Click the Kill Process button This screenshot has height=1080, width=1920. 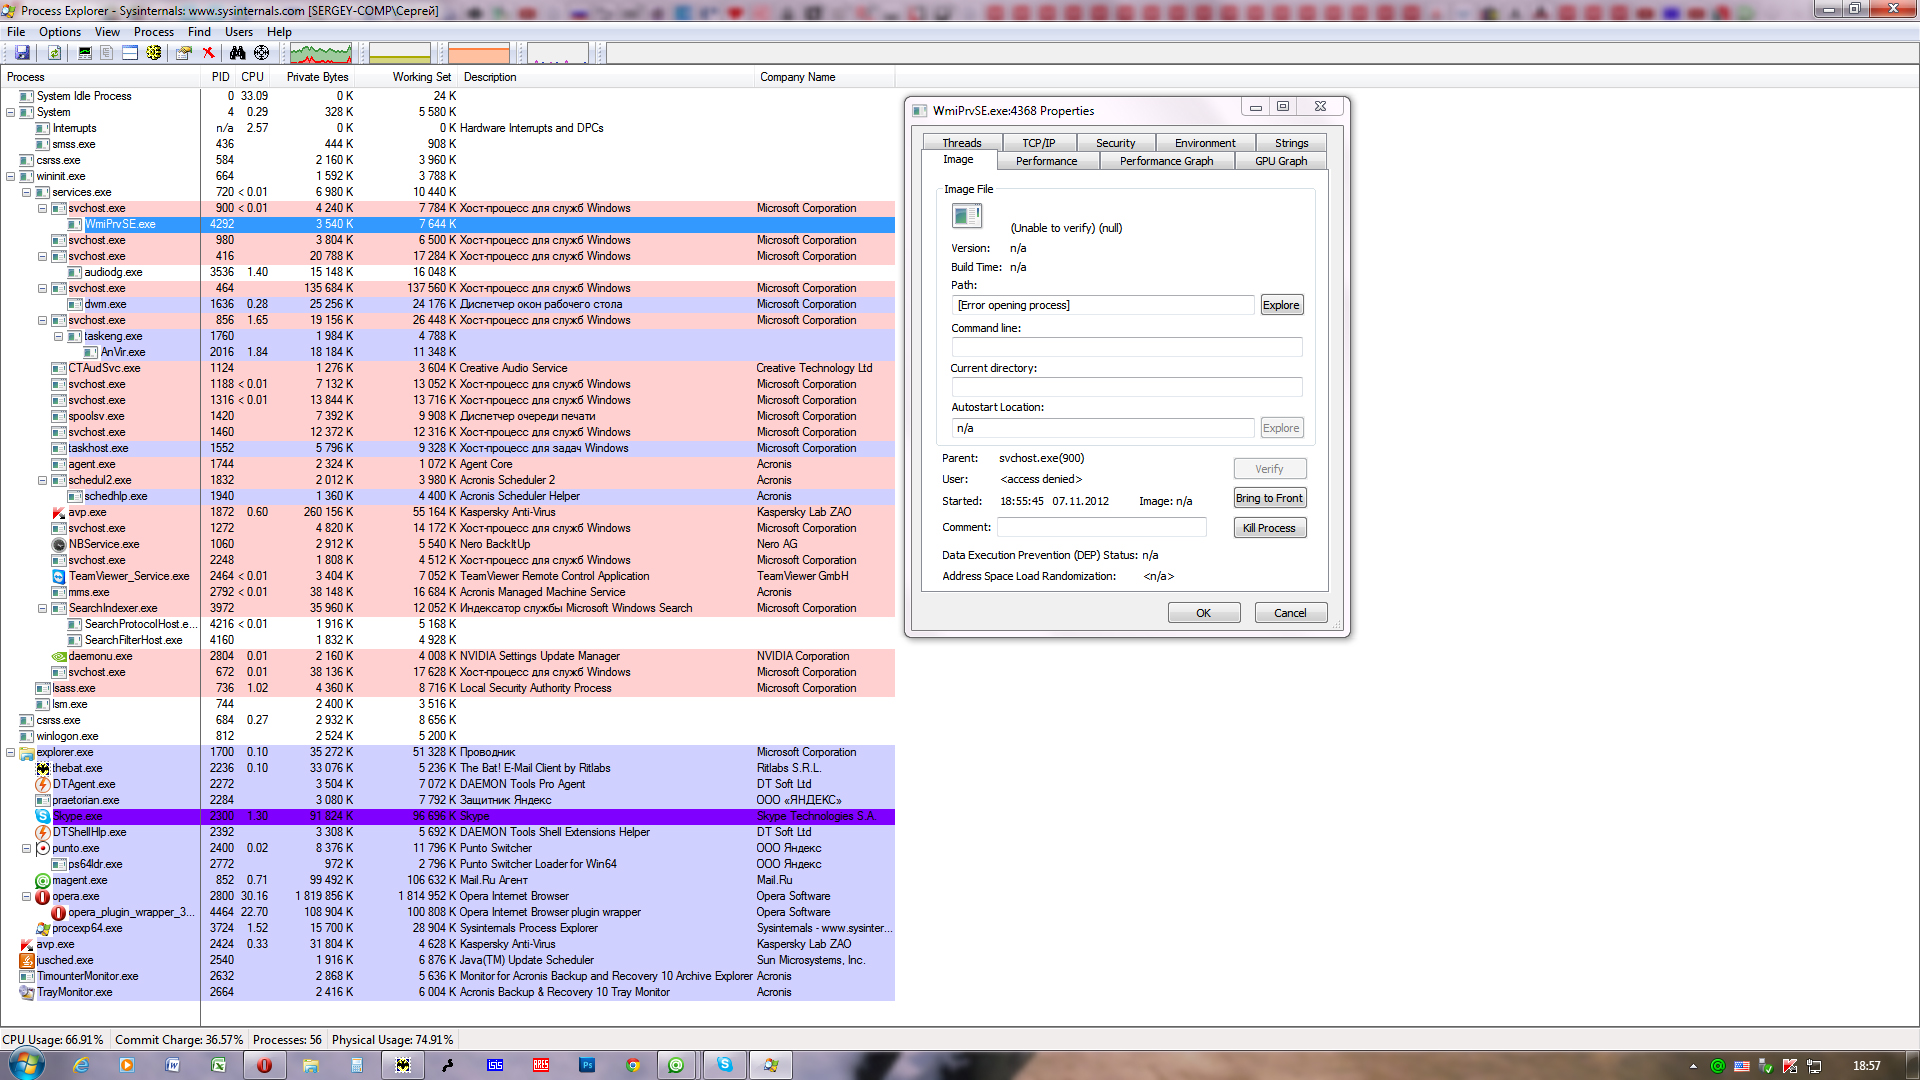[1269, 528]
